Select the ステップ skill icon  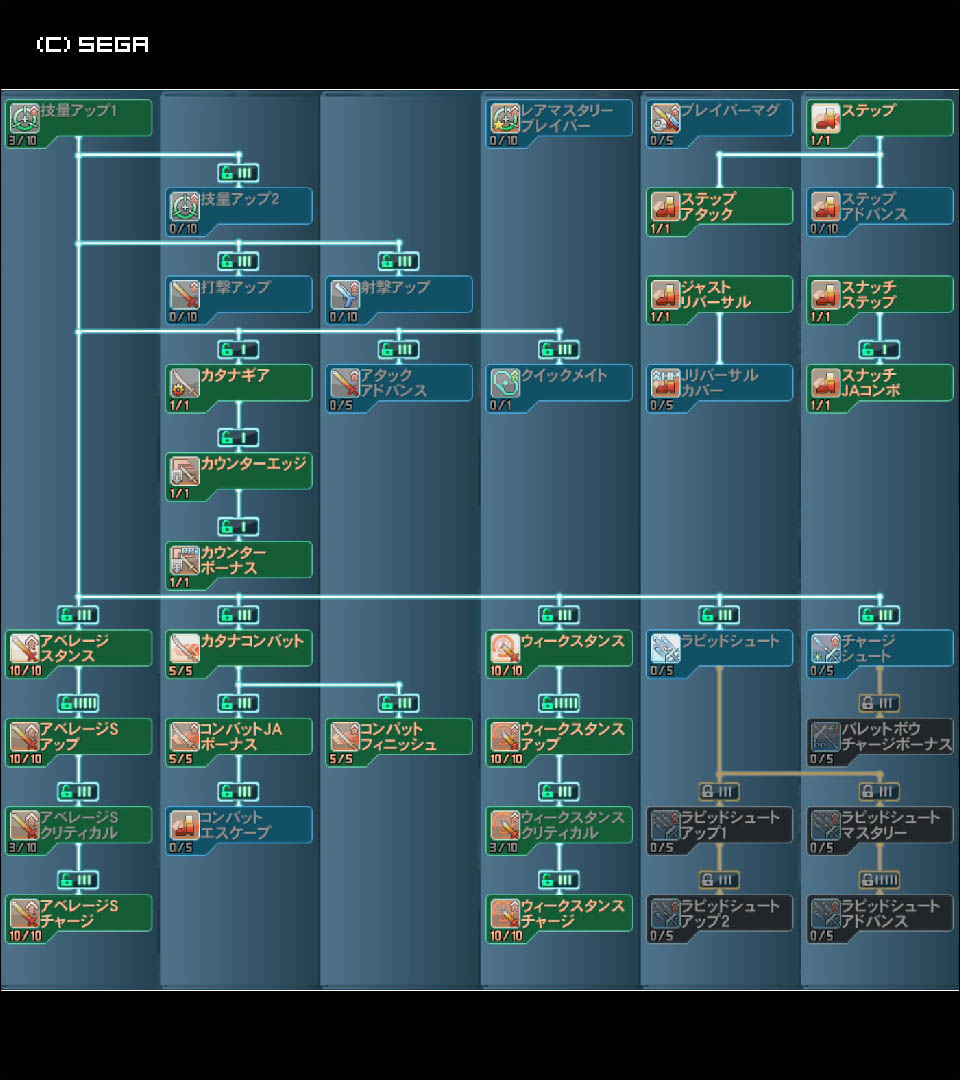(x=826, y=118)
